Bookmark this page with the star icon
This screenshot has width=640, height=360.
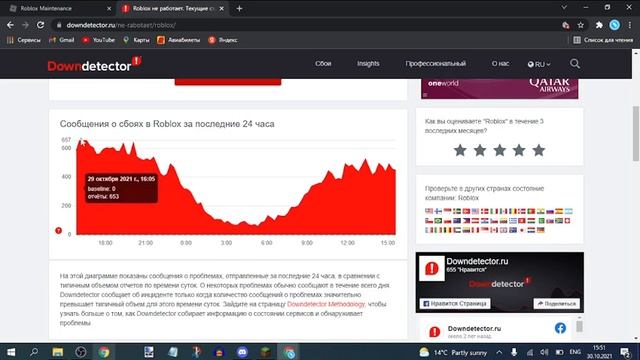[x=581, y=25]
